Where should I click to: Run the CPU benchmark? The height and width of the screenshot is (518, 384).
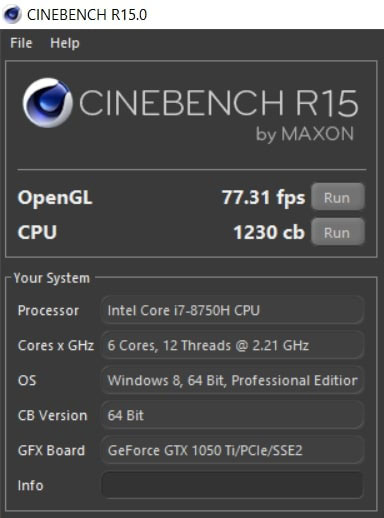coord(338,232)
